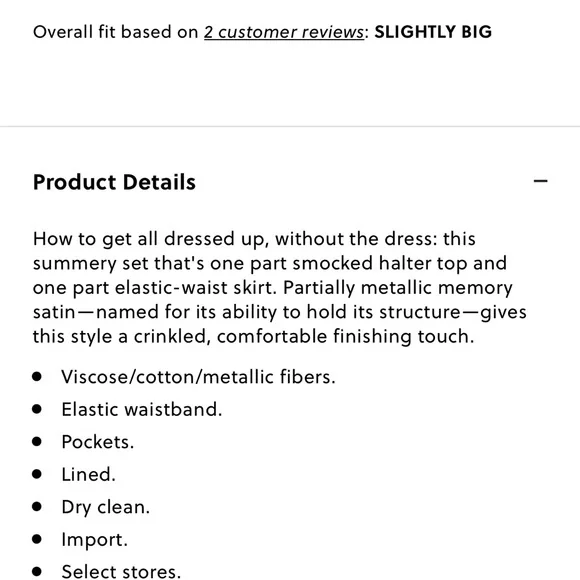Image resolution: width=580 pixels, height=580 pixels.
Task: Select the Elastic waistband list item
Action: tap(142, 409)
